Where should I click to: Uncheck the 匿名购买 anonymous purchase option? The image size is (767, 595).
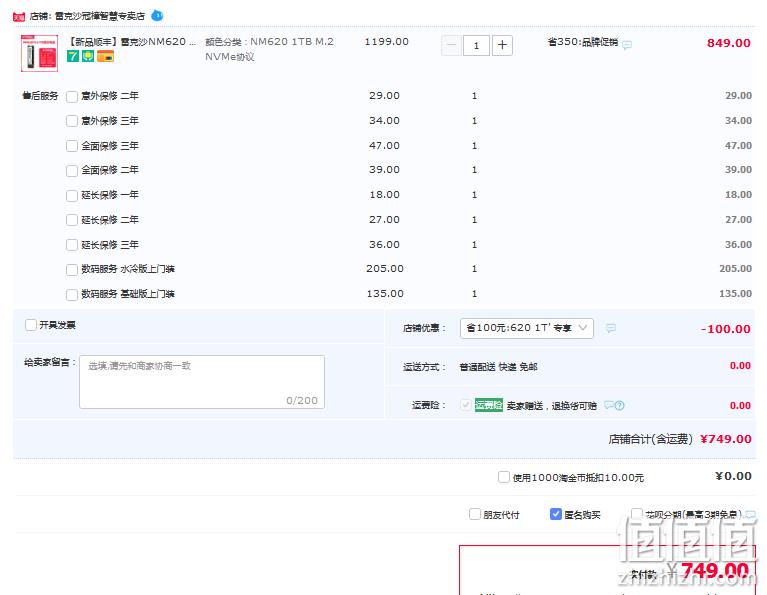coord(556,514)
